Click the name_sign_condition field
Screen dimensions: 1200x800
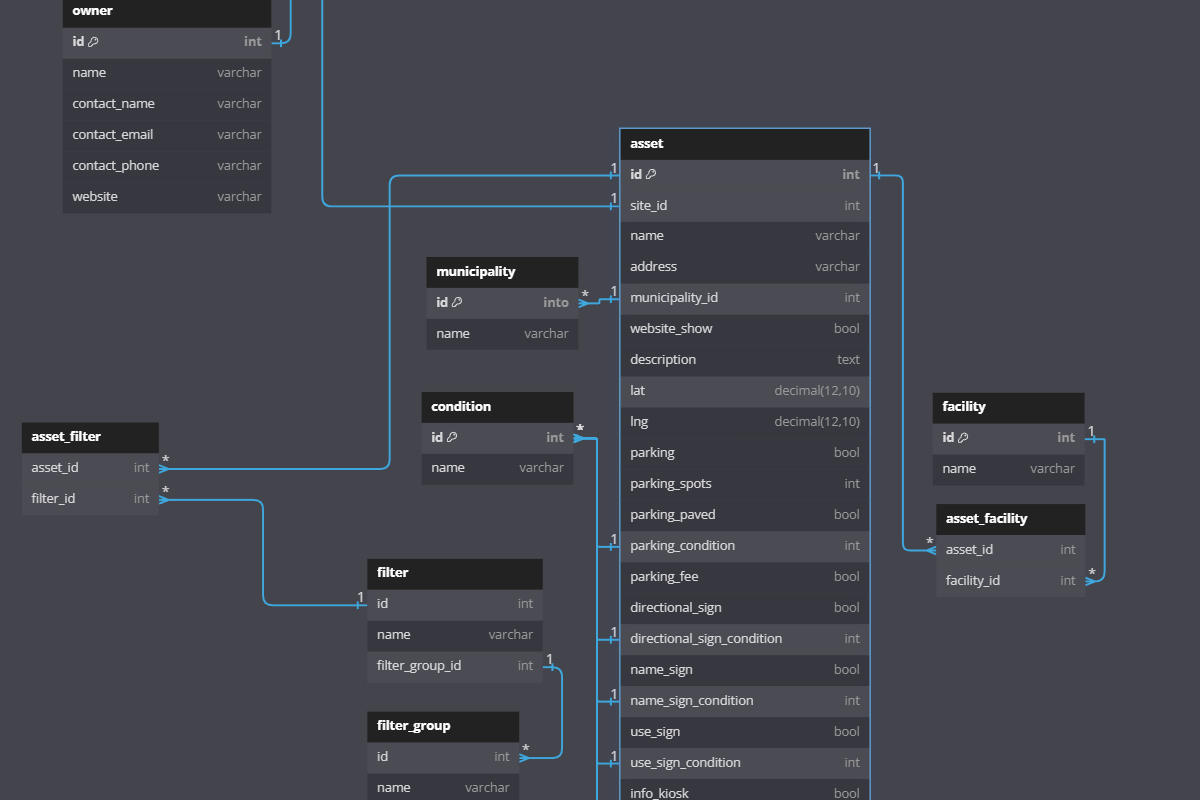[x=745, y=702]
